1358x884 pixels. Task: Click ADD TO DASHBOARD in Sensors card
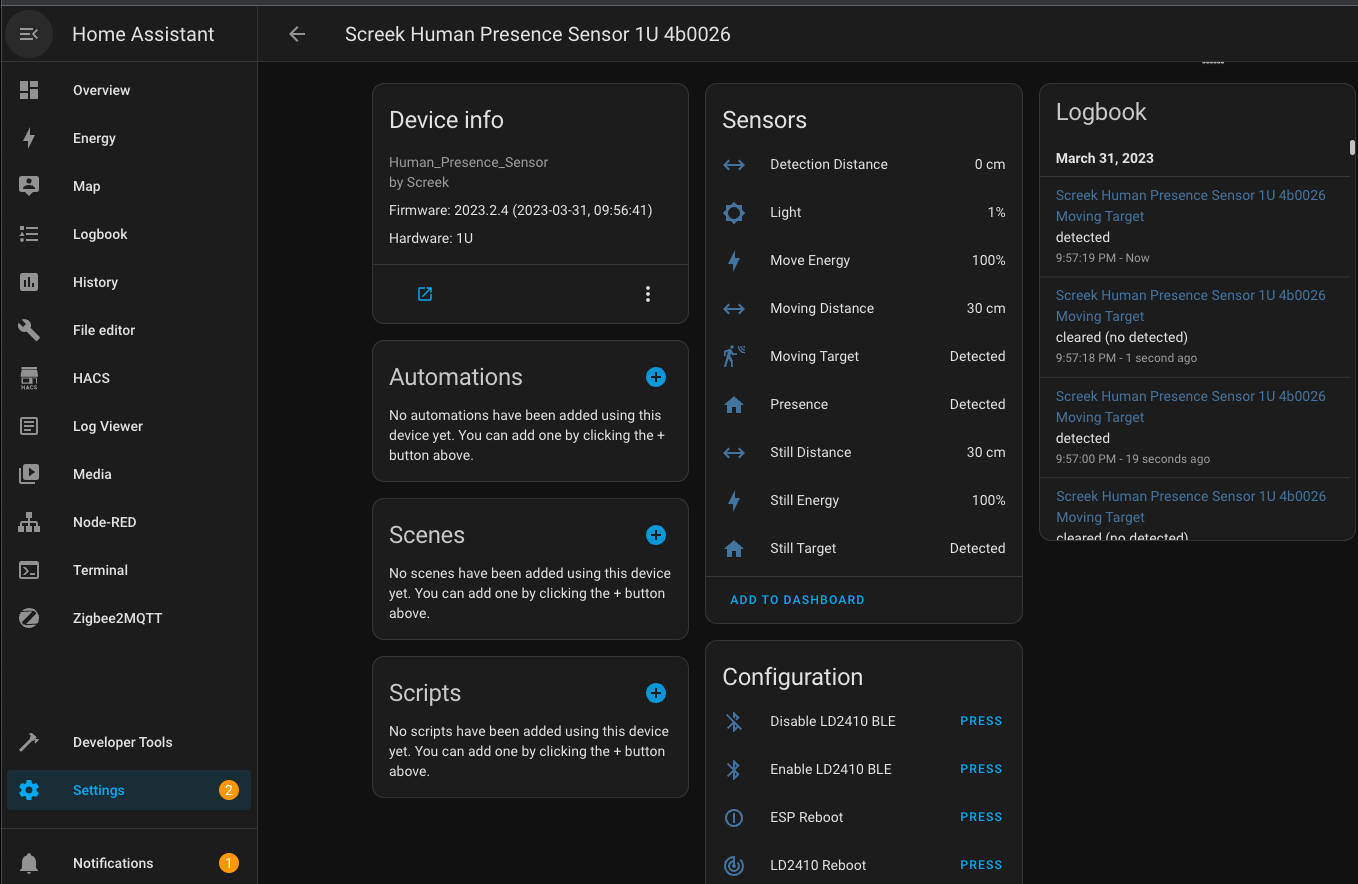[797, 600]
